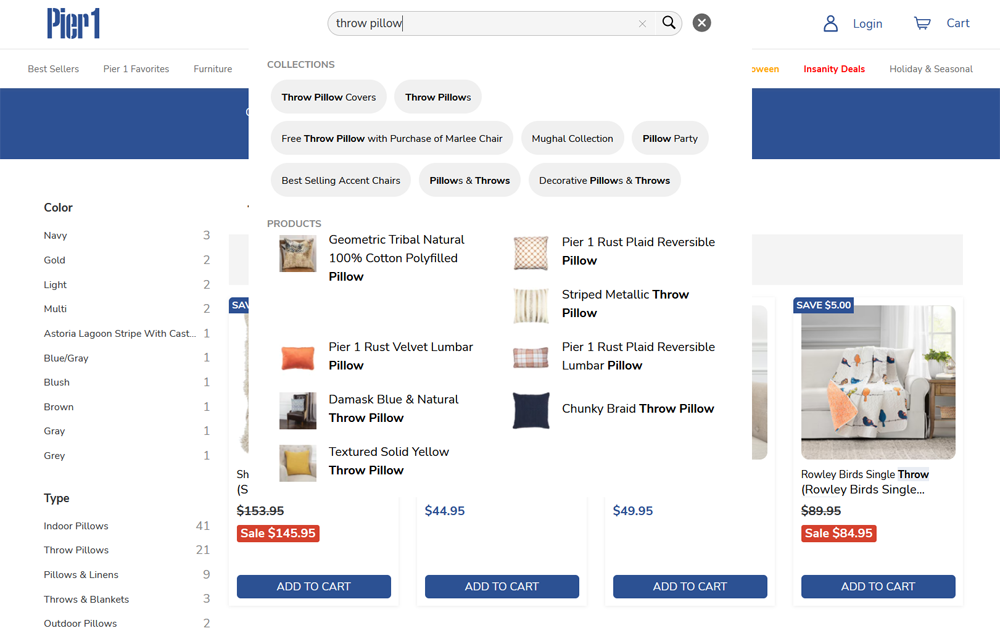Screen dimensions: 1000x636
Task: Open the Pier 1 Favorites menu
Action: click(x=136, y=69)
